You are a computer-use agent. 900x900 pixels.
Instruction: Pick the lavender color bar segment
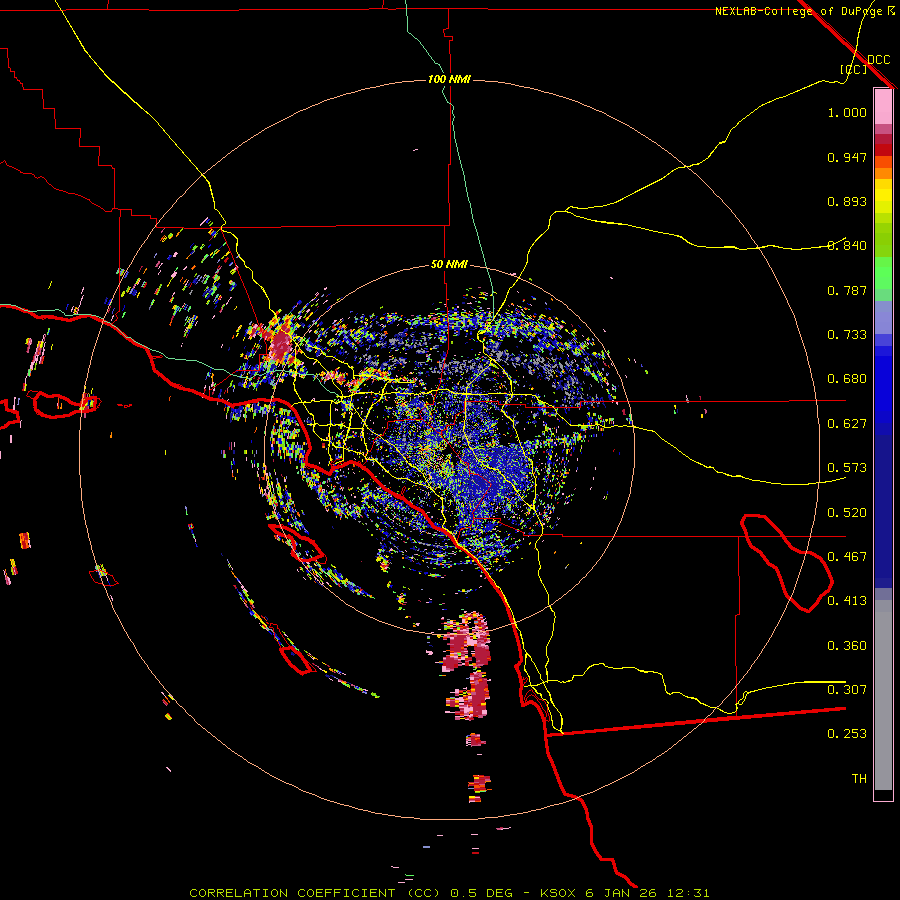883,317
